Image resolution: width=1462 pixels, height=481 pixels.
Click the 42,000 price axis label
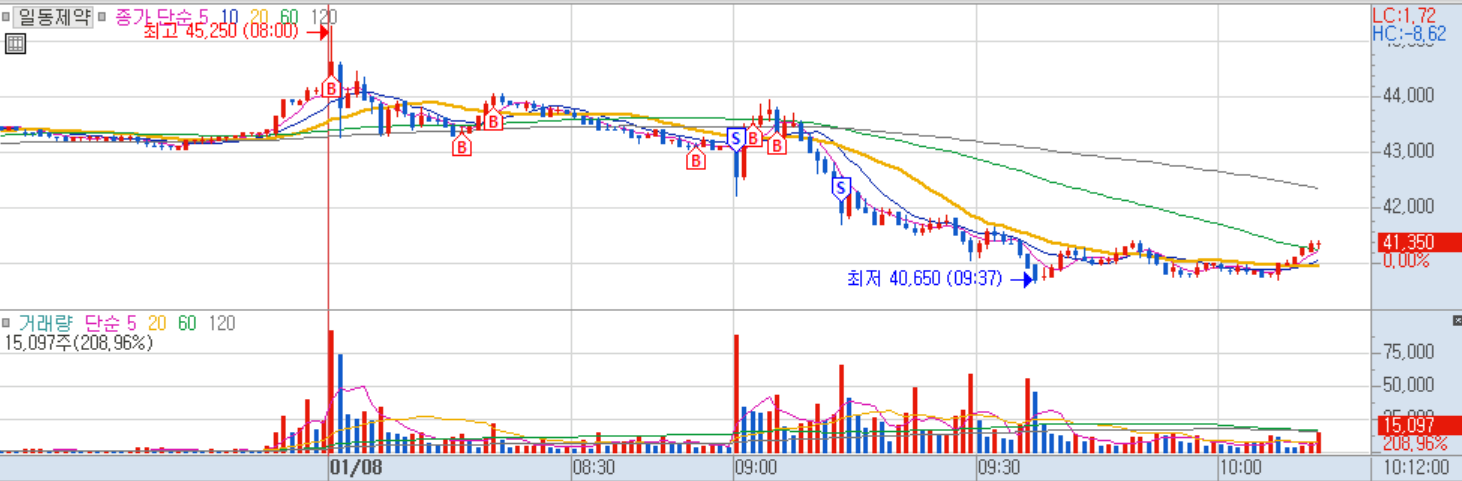click(1411, 206)
